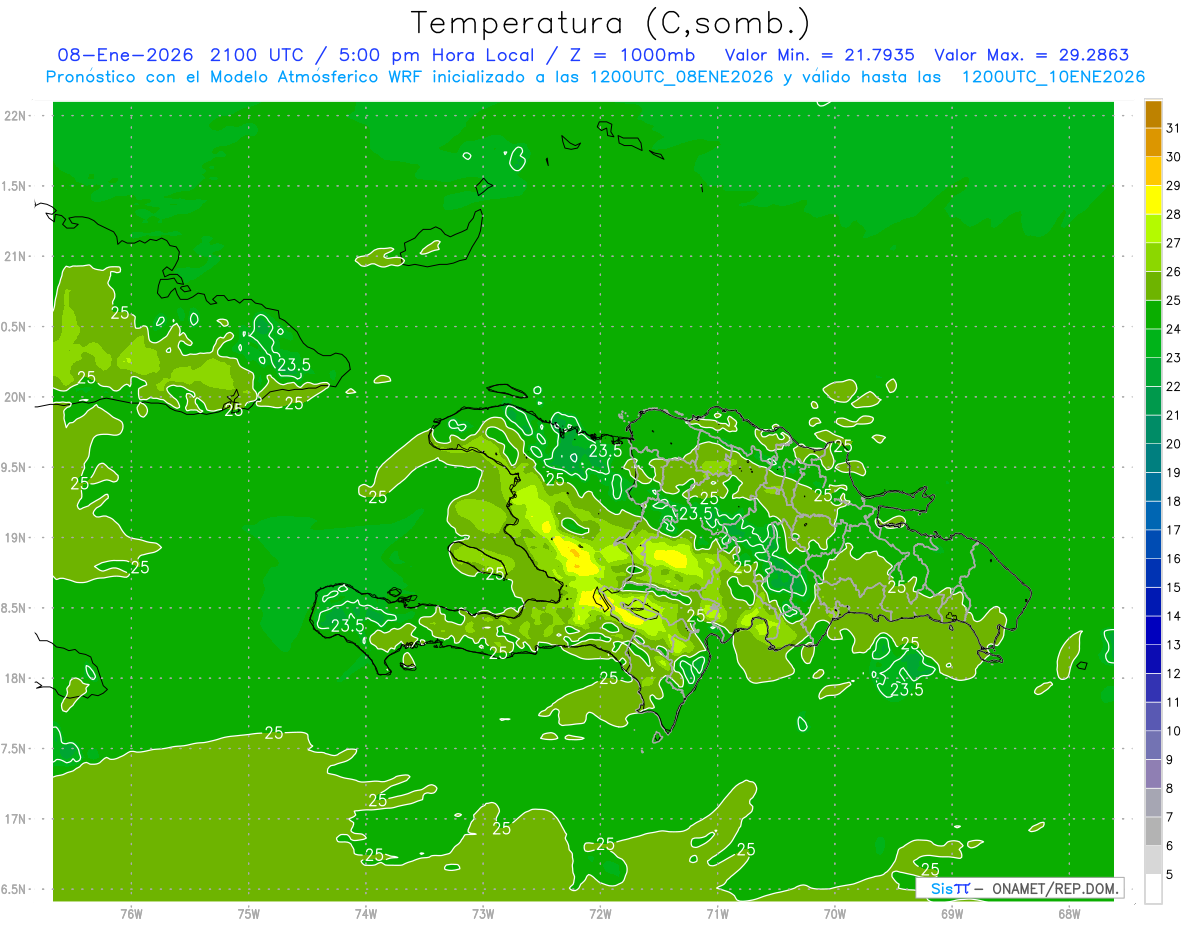Viewport: 1200px width, 927px height.
Task: Click the colorbar label 27
Action: tap(1173, 243)
